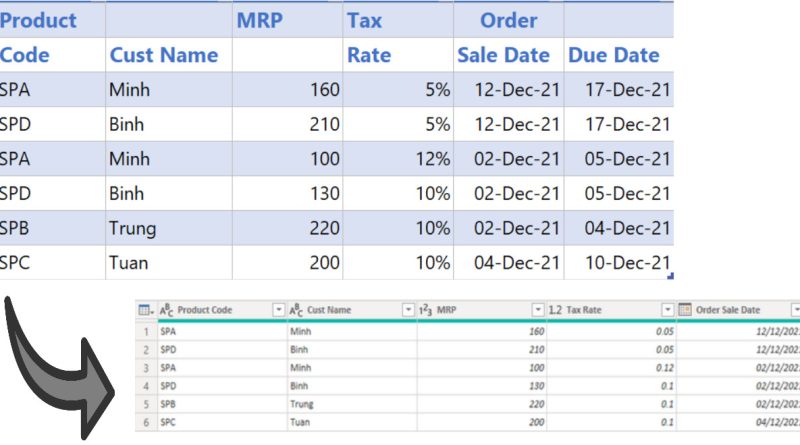Select the Due Date header in top table

pyautogui.click(x=614, y=55)
